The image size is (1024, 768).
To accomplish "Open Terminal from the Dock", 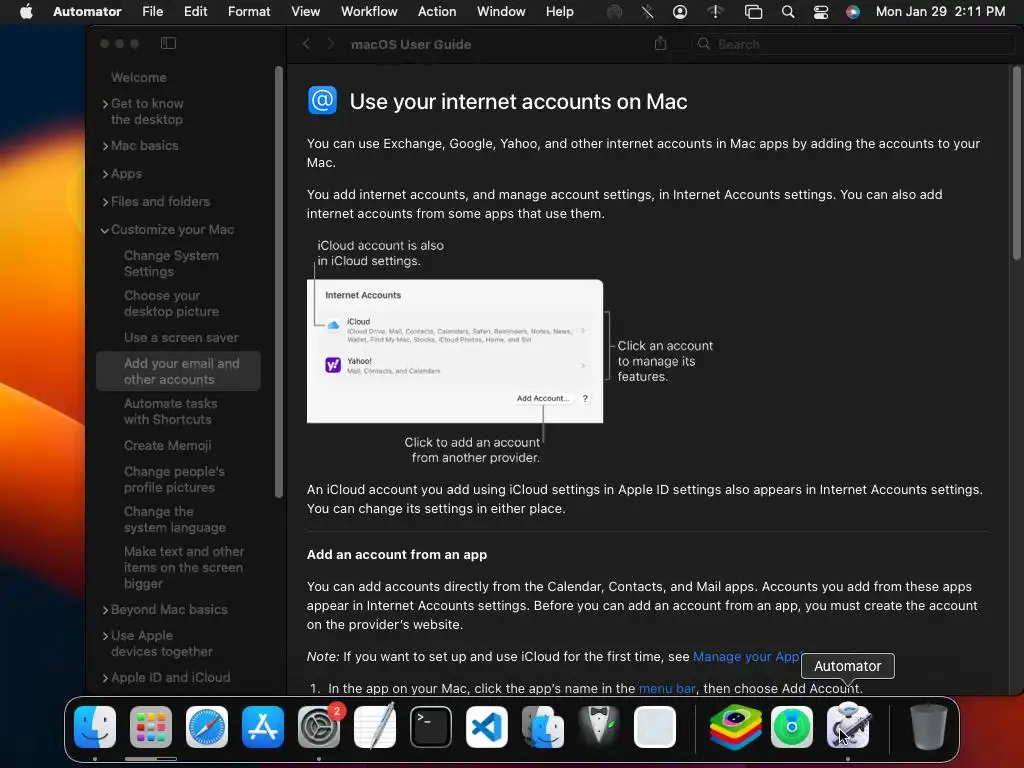I will (431, 726).
